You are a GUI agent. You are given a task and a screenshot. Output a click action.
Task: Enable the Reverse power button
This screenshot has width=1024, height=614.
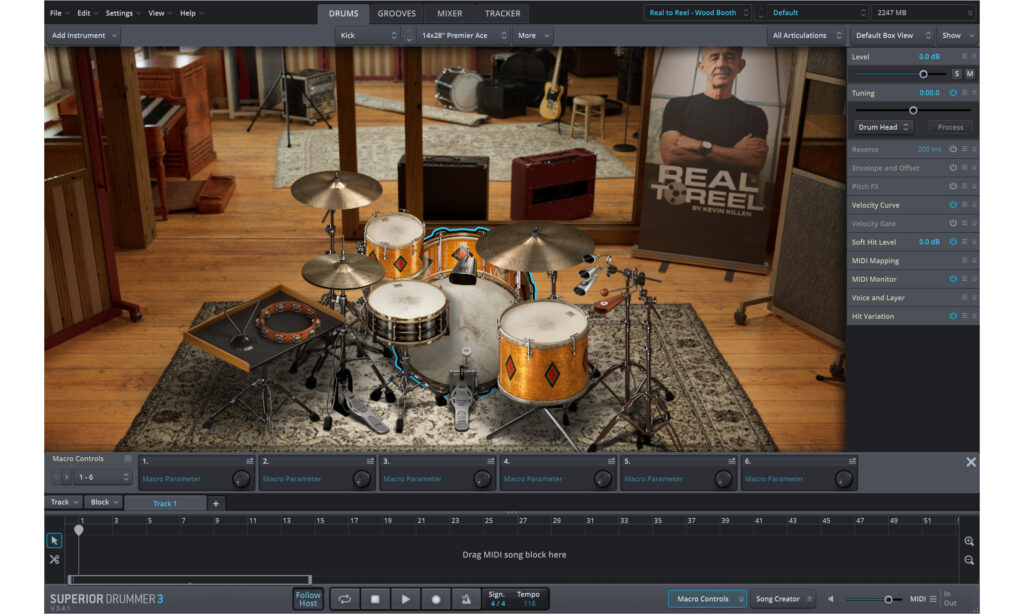953,149
